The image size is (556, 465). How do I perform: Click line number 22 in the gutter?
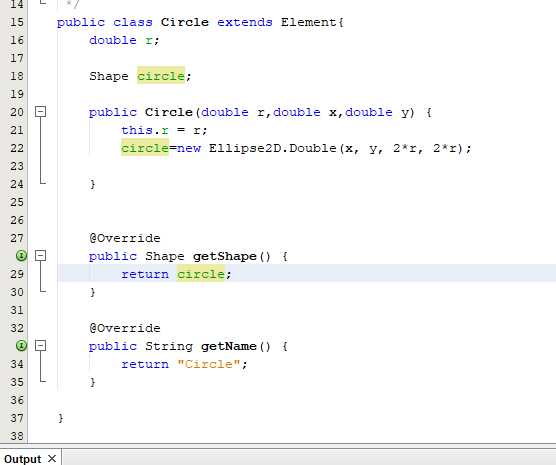(x=17, y=148)
